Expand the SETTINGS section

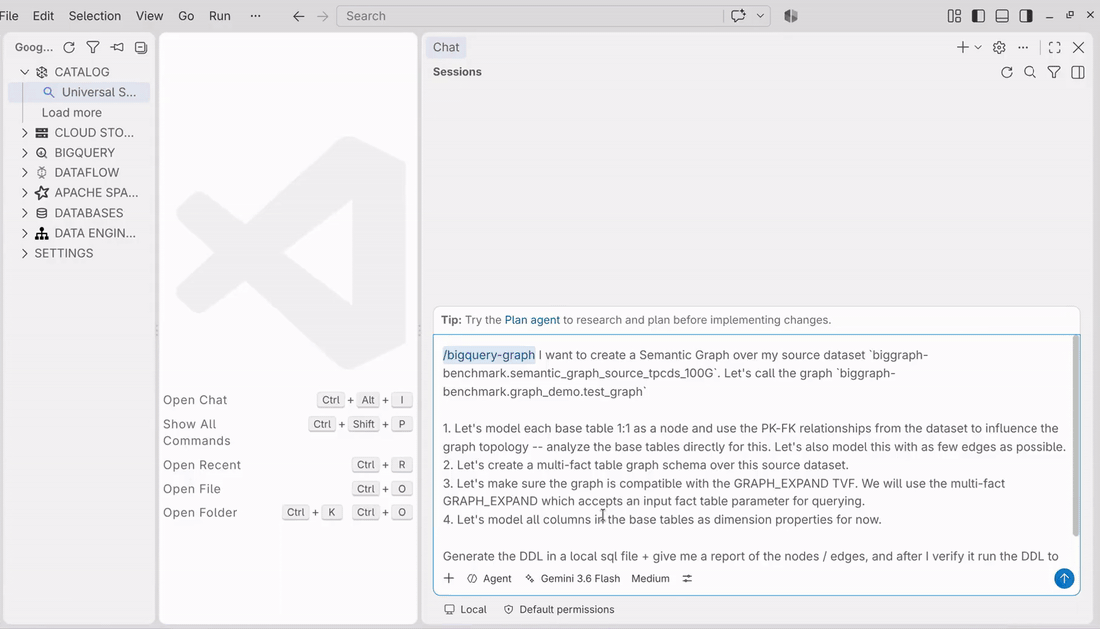pyautogui.click(x=25, y=253)
